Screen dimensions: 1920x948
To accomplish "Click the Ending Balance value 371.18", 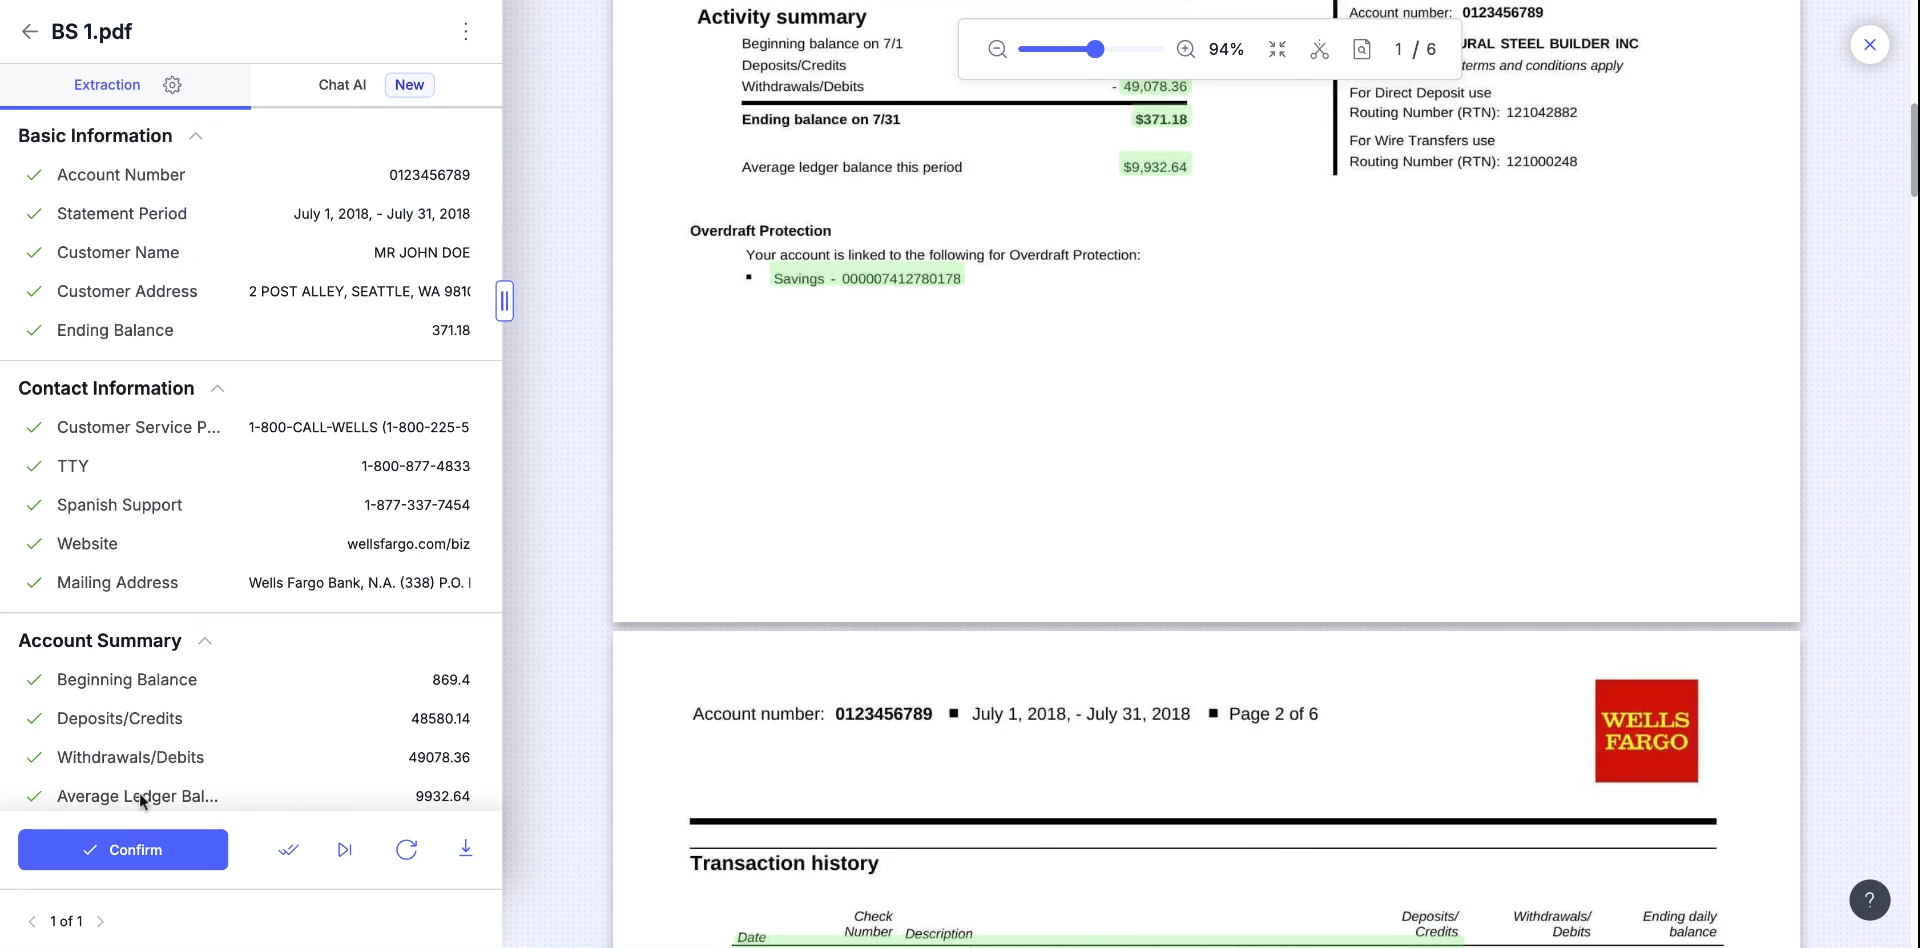I will [x=451, y=331].
